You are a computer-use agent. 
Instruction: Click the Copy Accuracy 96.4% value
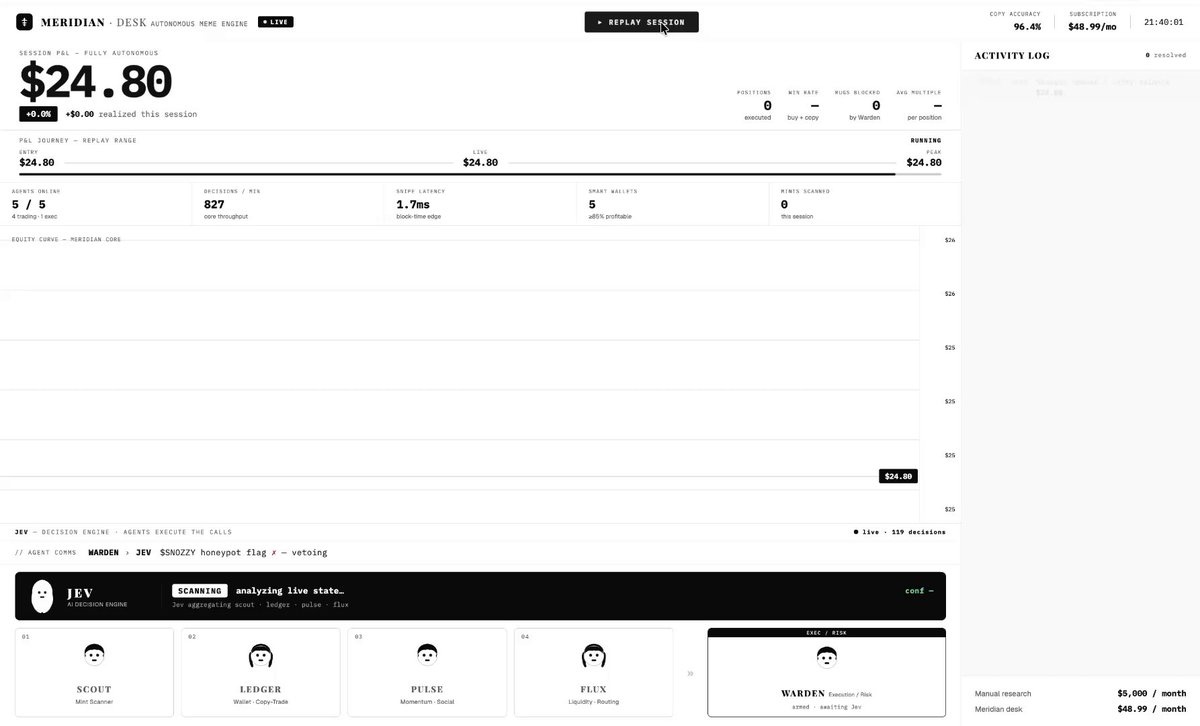[1027, 27]
